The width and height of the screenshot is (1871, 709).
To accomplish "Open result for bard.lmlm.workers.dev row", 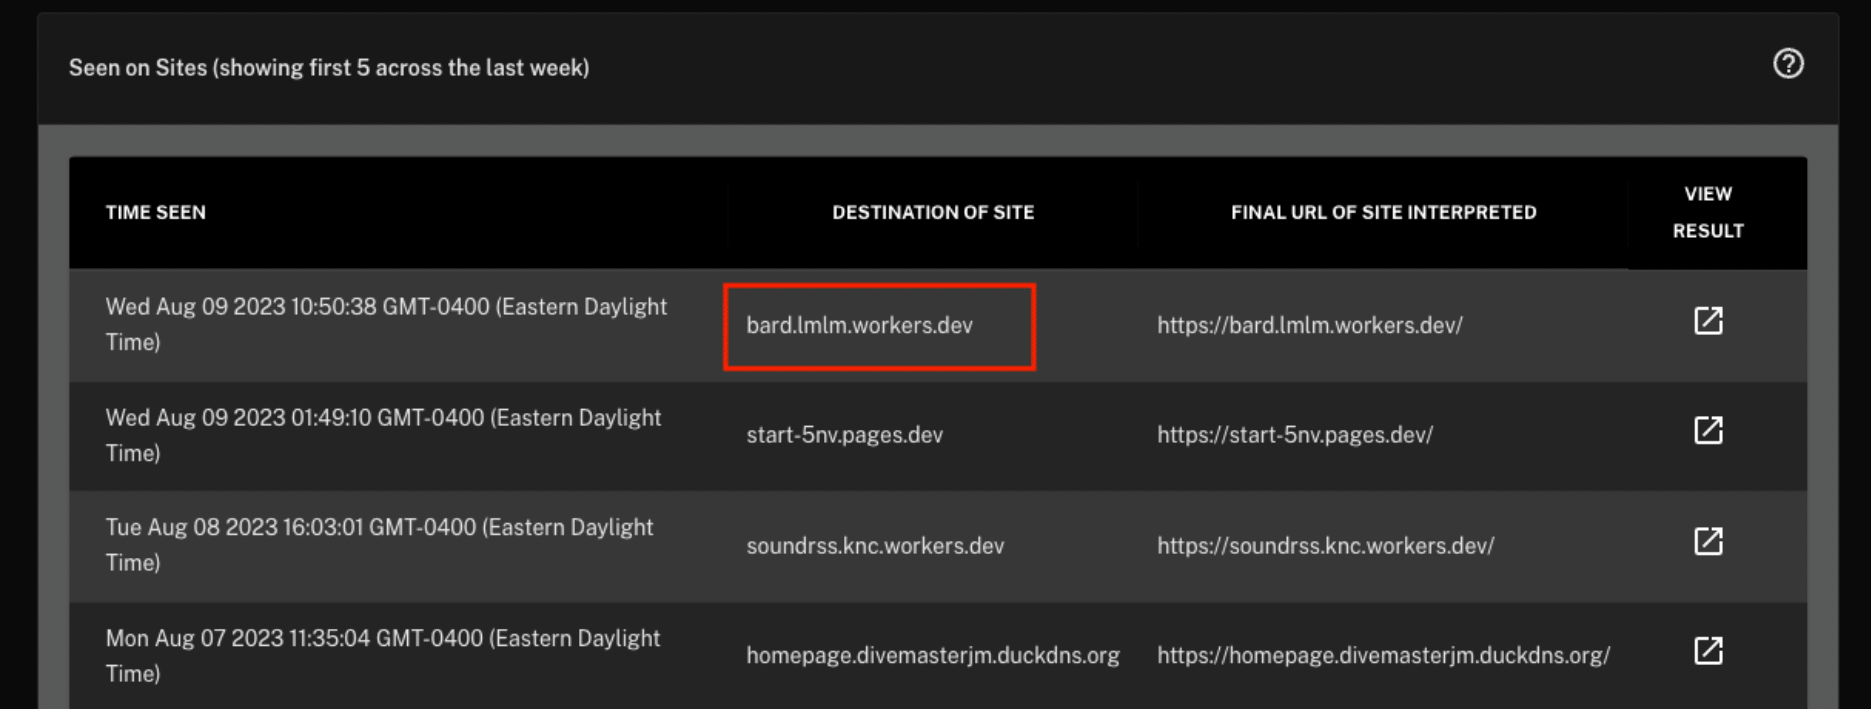I will 1708,321.
